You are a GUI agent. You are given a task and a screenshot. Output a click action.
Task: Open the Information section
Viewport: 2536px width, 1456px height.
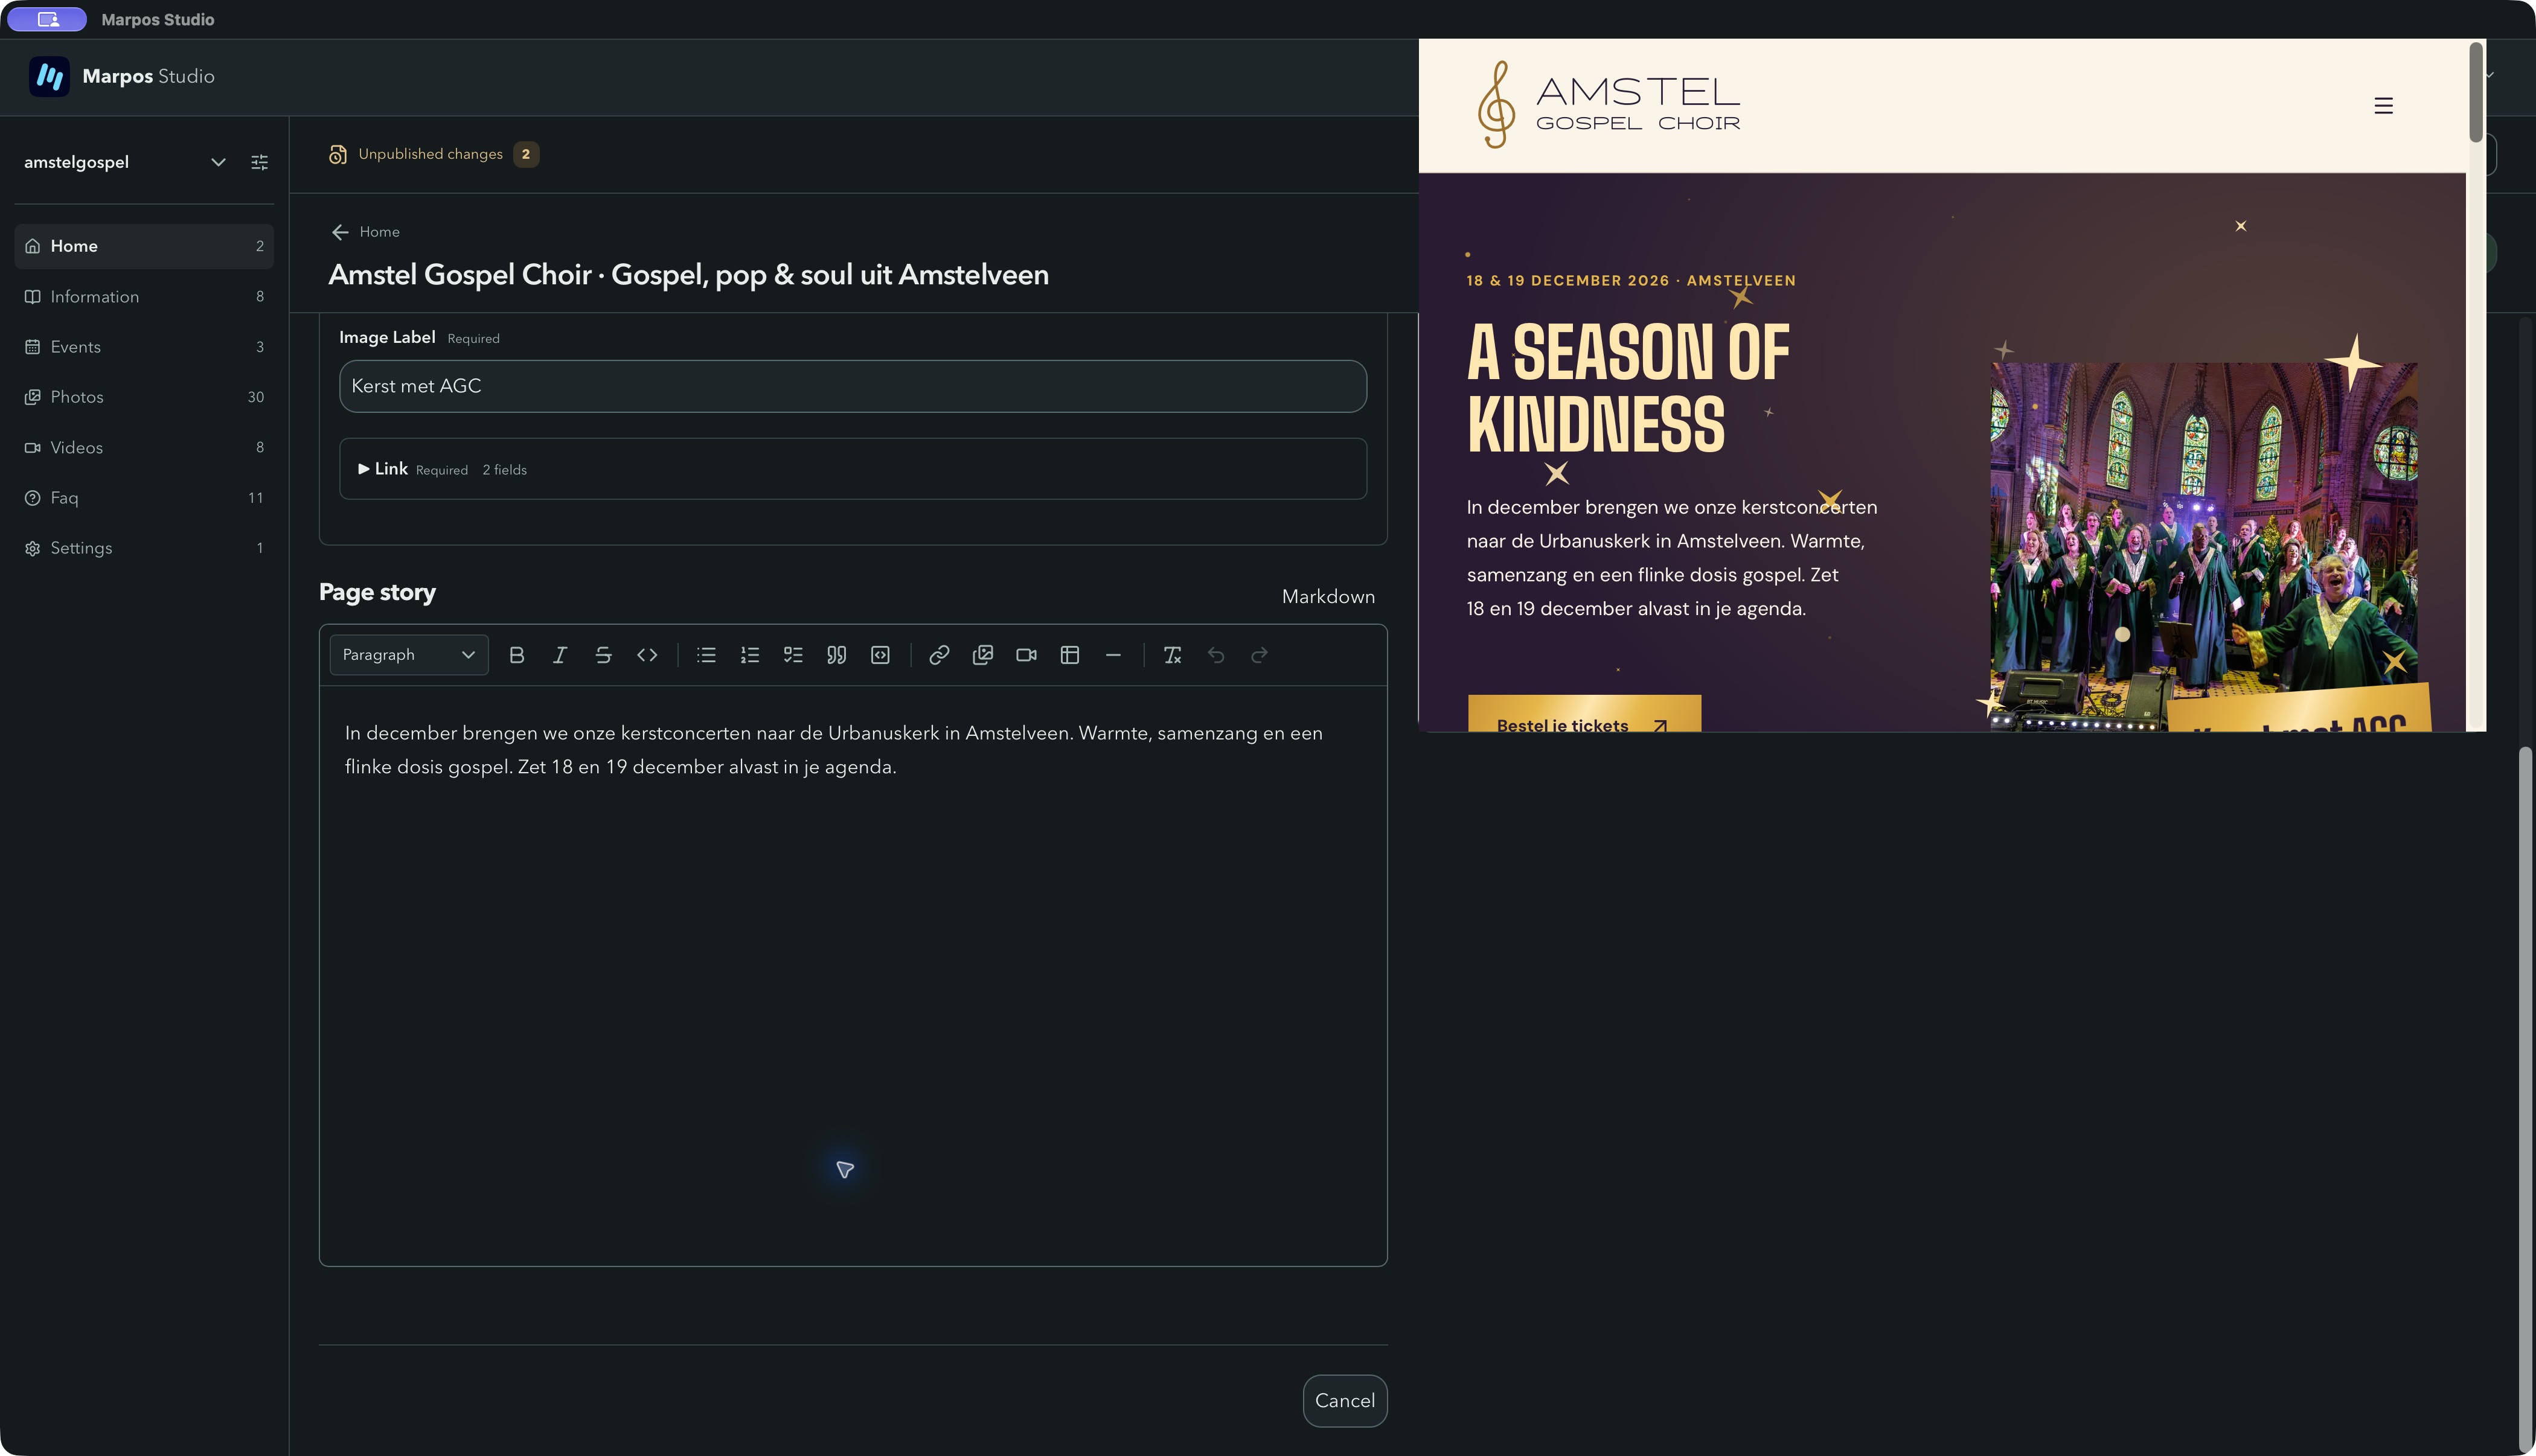click(144, 297)
